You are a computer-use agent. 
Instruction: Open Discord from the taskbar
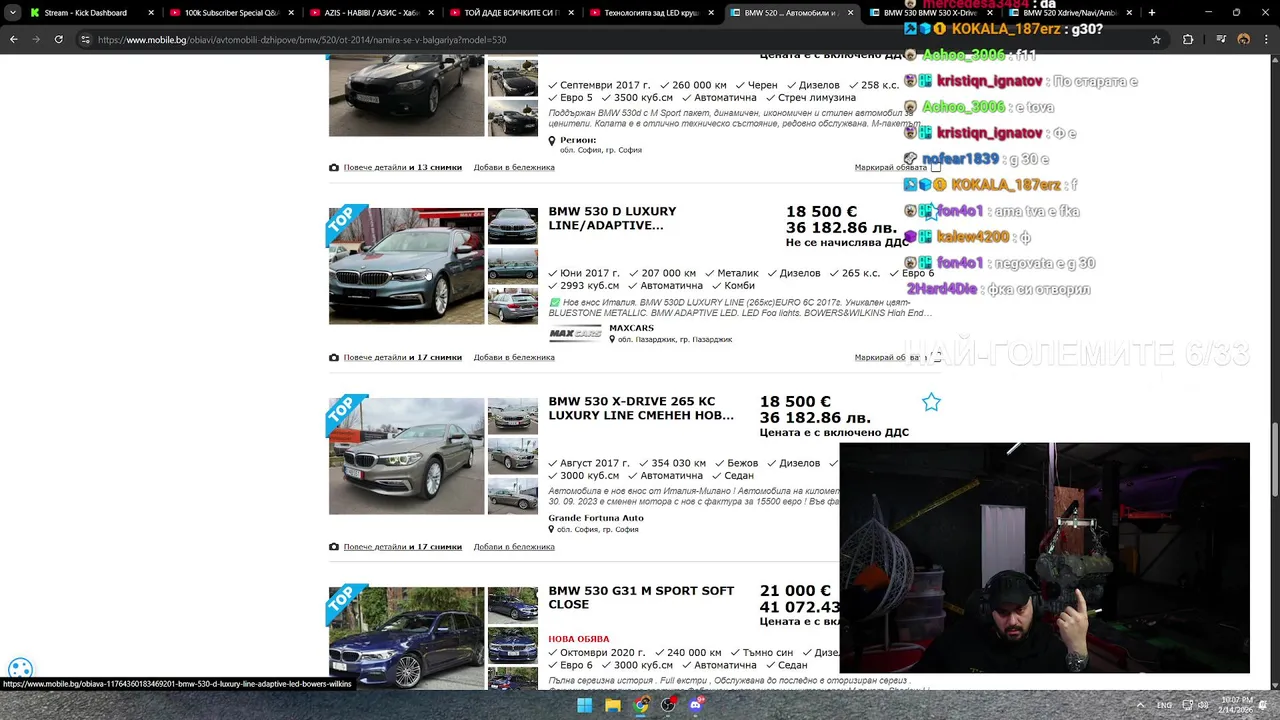(696, 705)
